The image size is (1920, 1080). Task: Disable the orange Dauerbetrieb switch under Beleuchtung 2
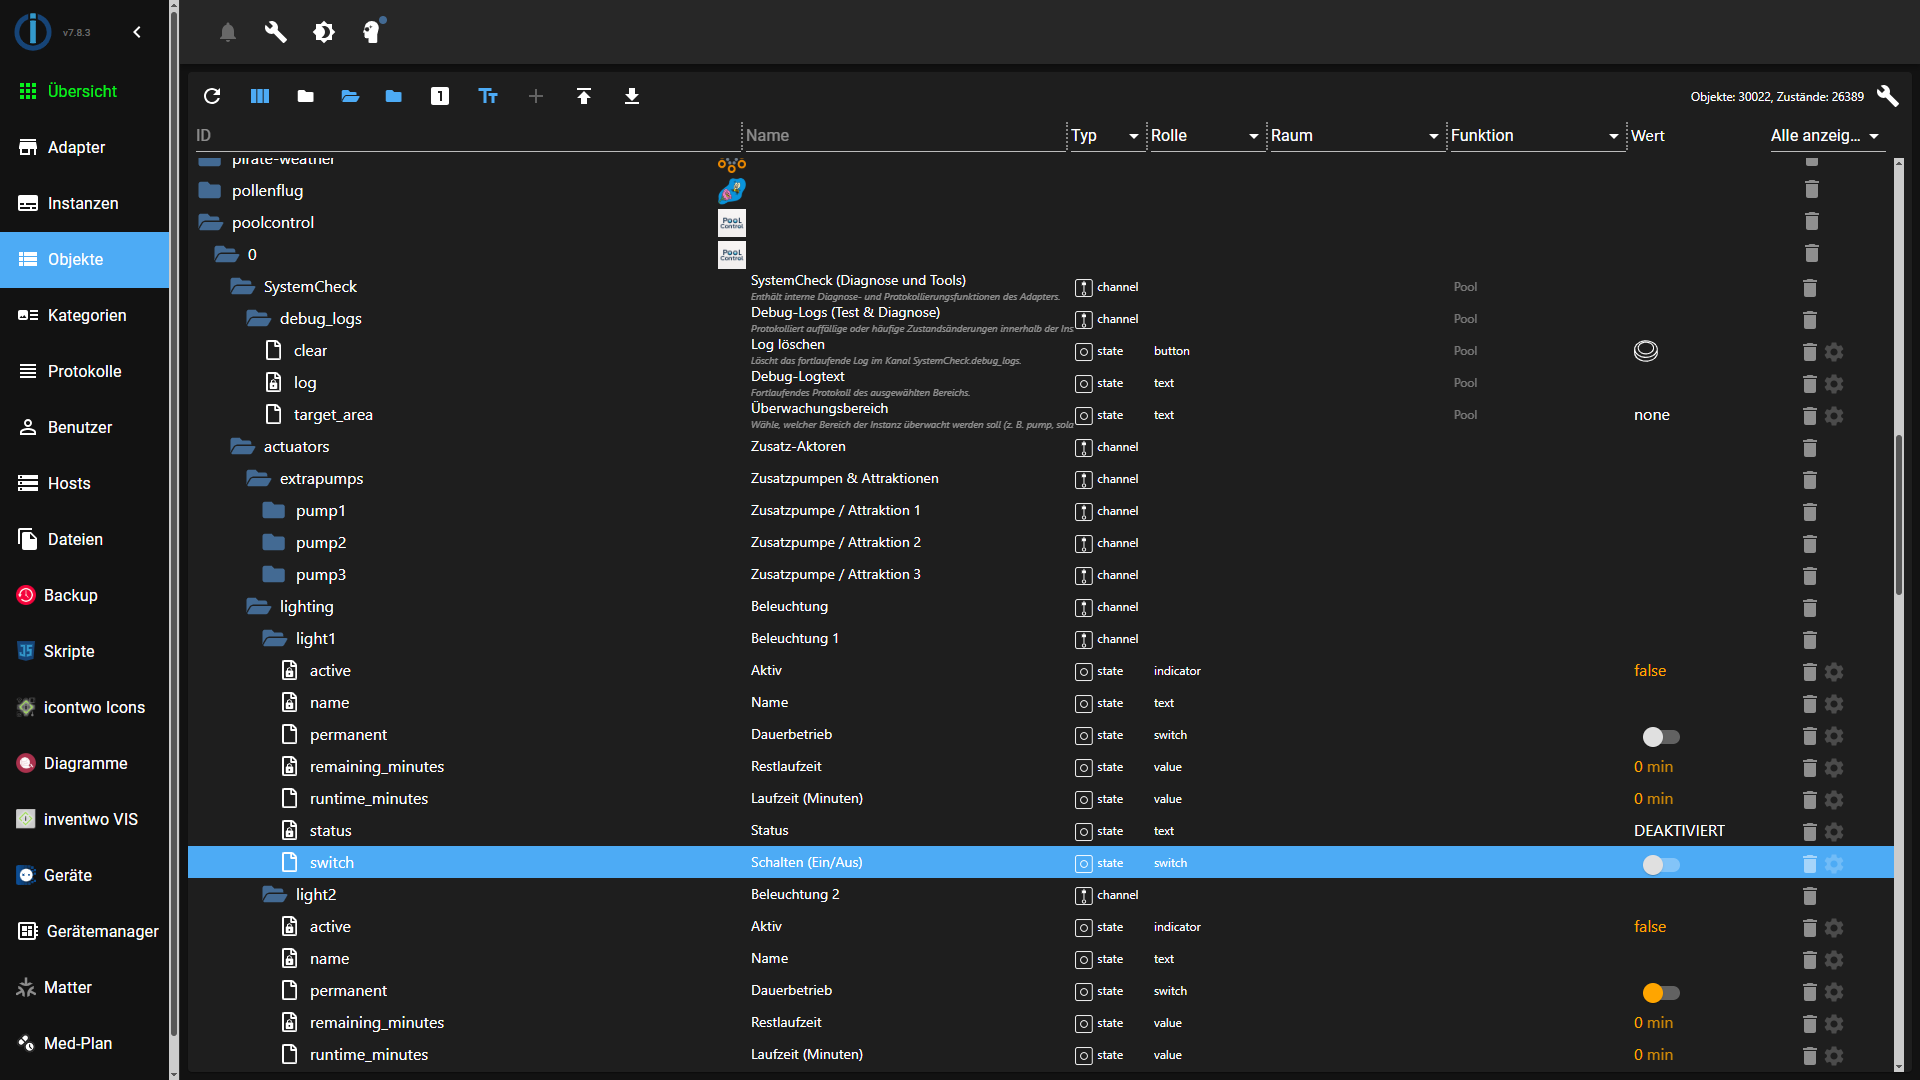click(1660, 993)
